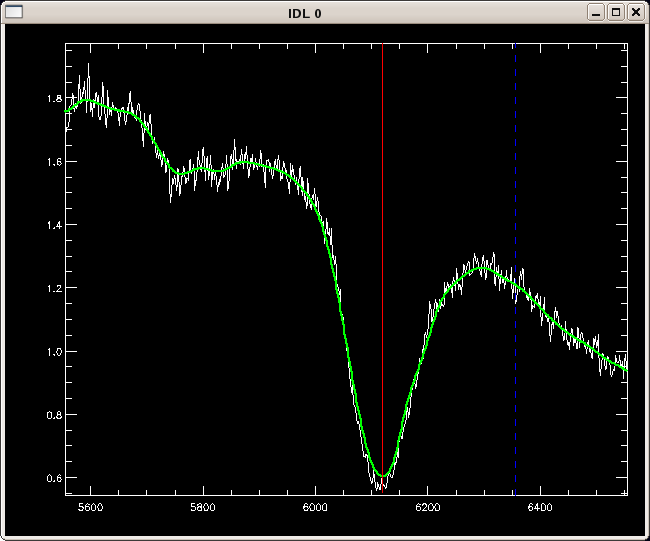Click the 5800 x-axis label

coord(203,507)
